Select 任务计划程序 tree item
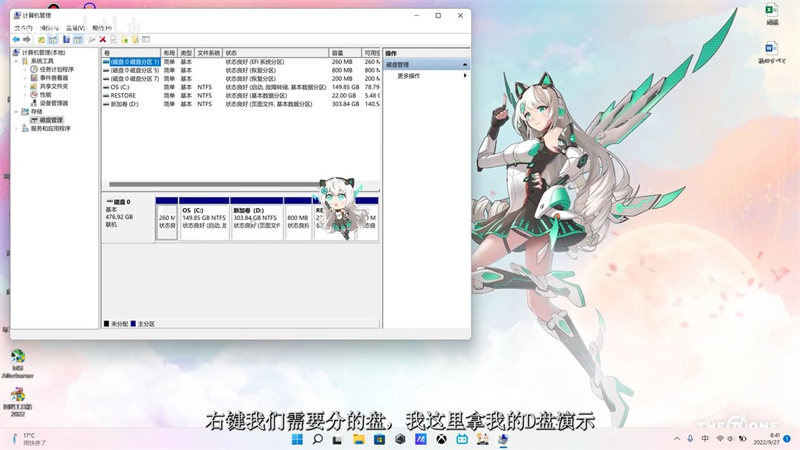800x450 pixels. 57,69
